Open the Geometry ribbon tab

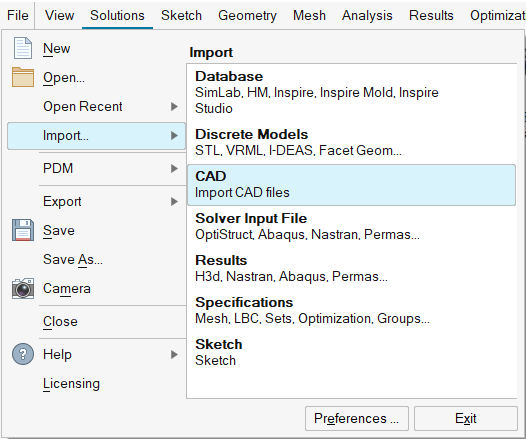pyautogui.click(x=247, y=15)
